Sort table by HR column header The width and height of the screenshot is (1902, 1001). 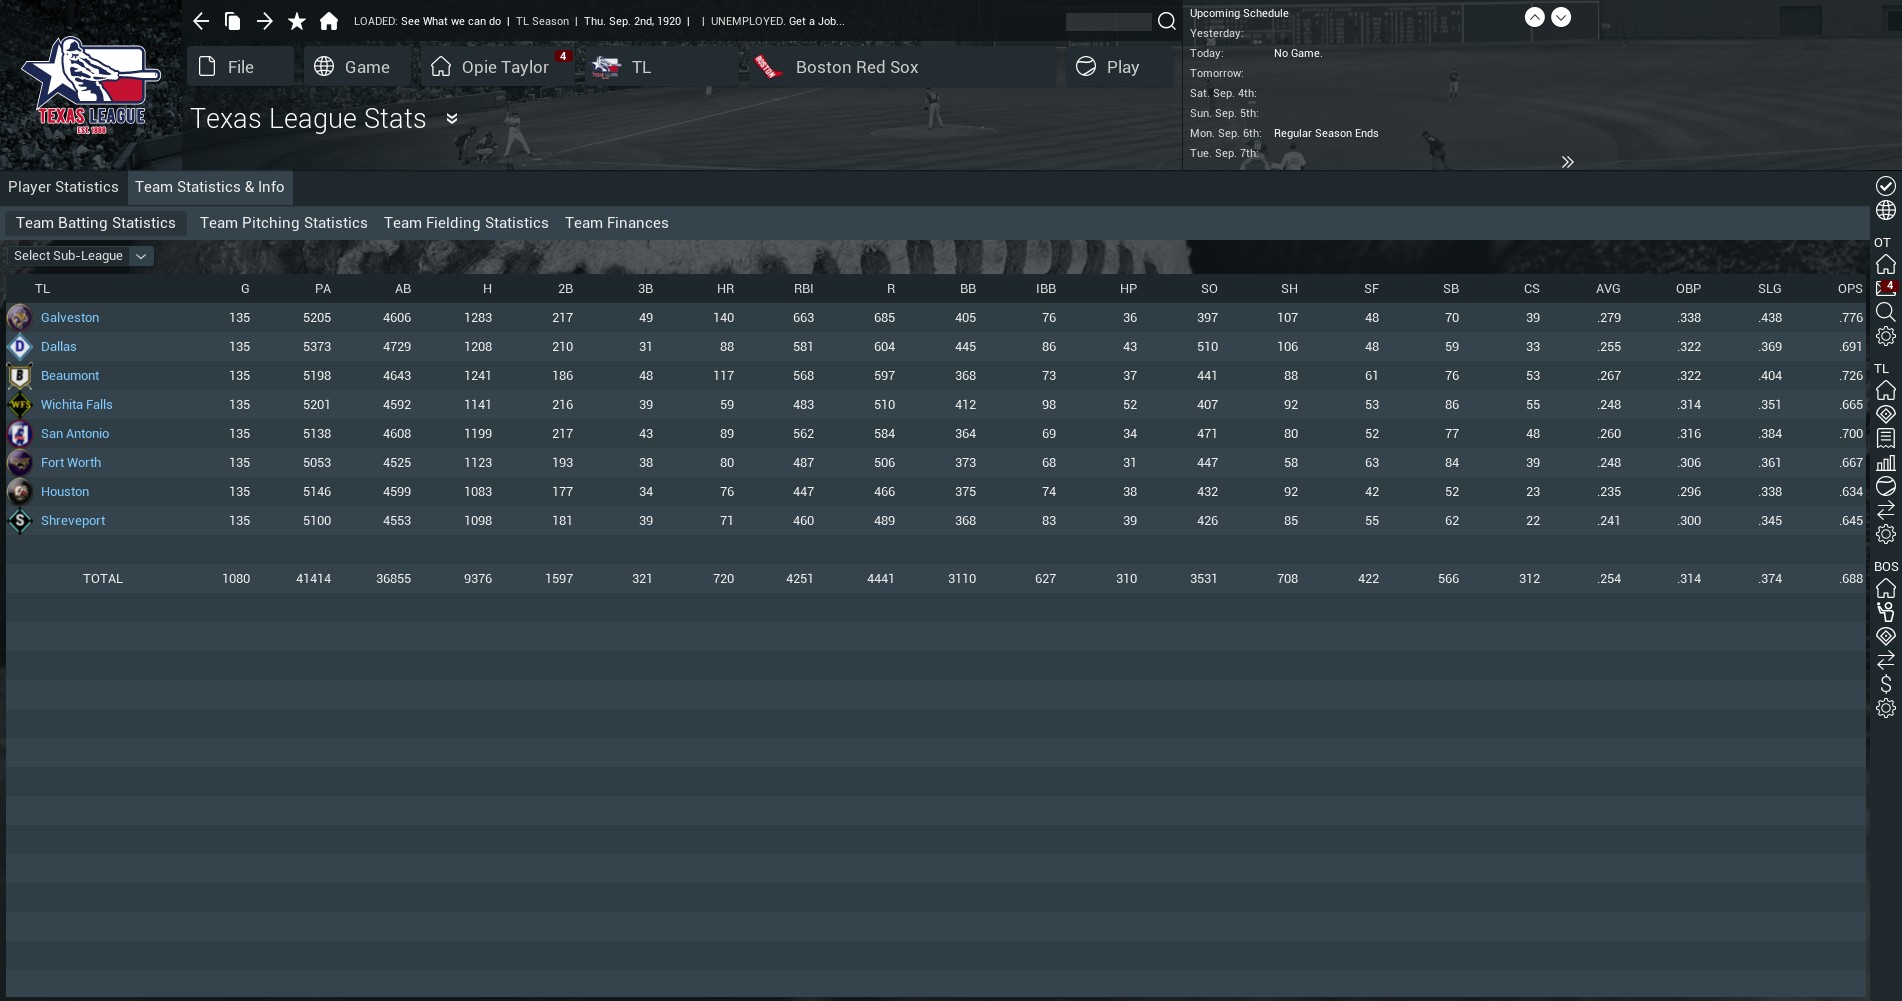pyautogui.click(x=725, y=288)
